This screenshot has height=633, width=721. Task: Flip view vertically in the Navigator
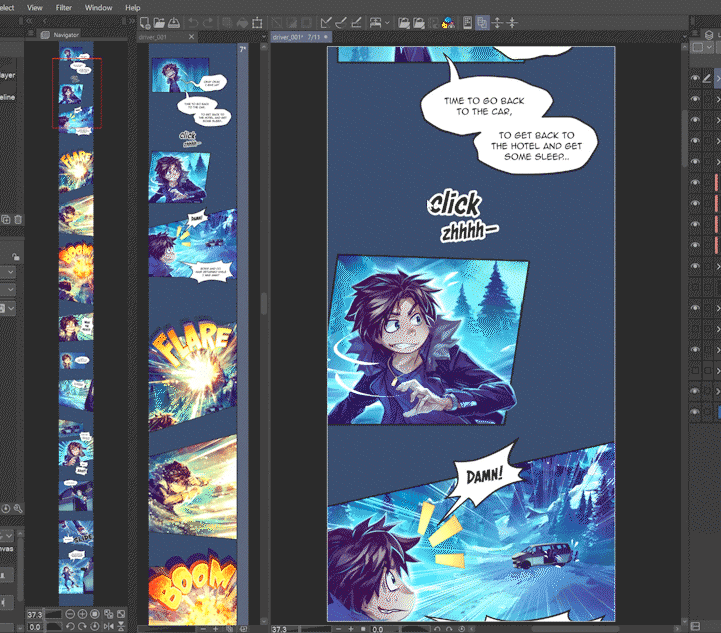pyautogui.click(x=121, y=626)
